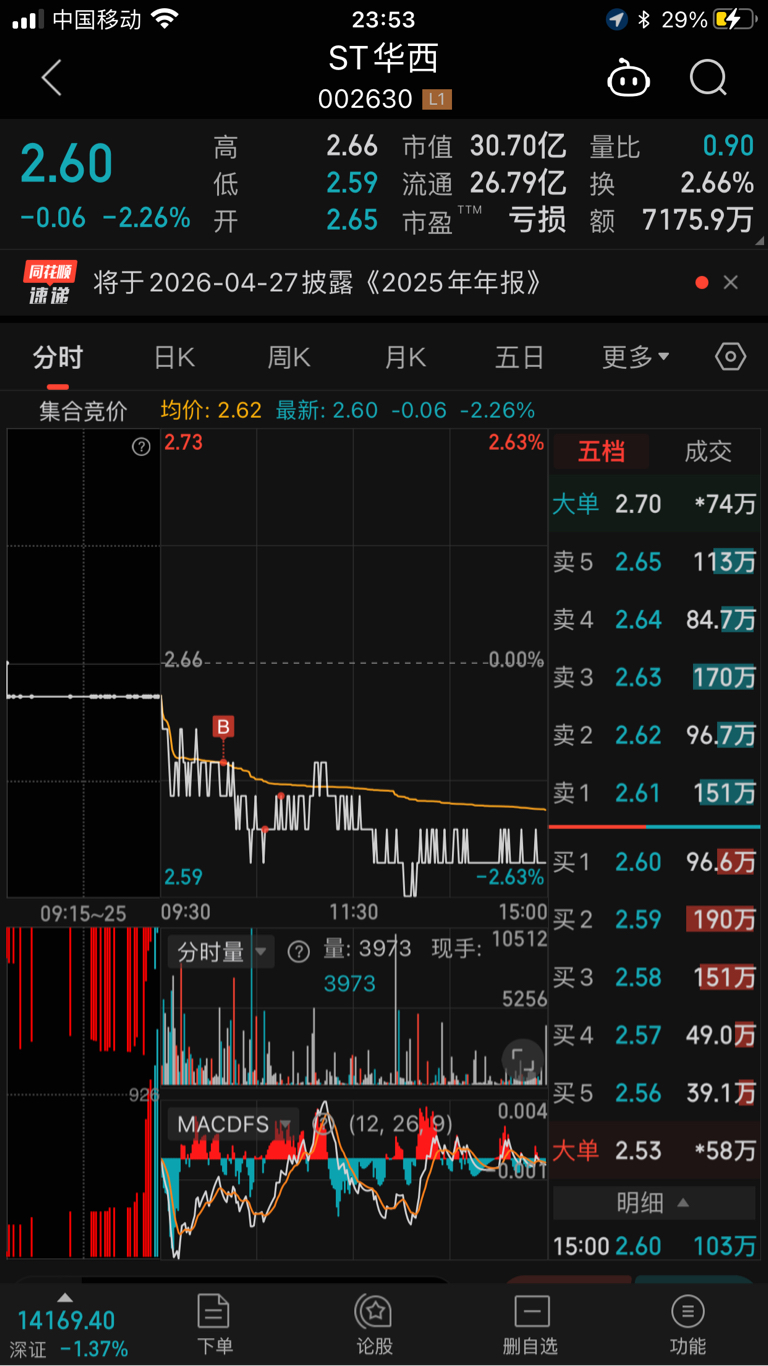Switch to 周K chart tab
The height and width of the screenshot is (1366, 768).
coord(289,357)
